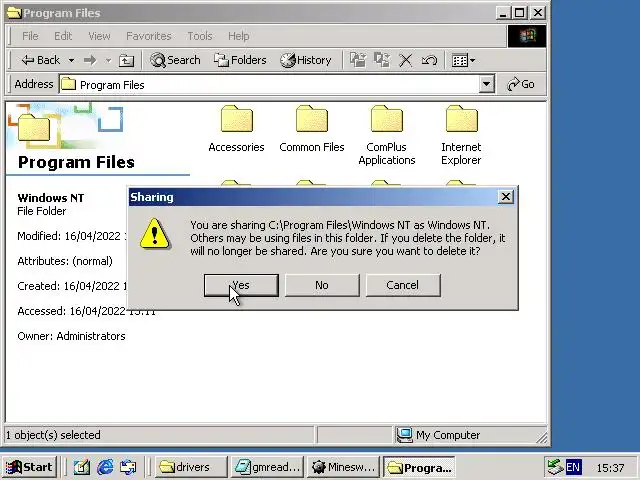Click the Undo toolbar icon

click(429, 60)
